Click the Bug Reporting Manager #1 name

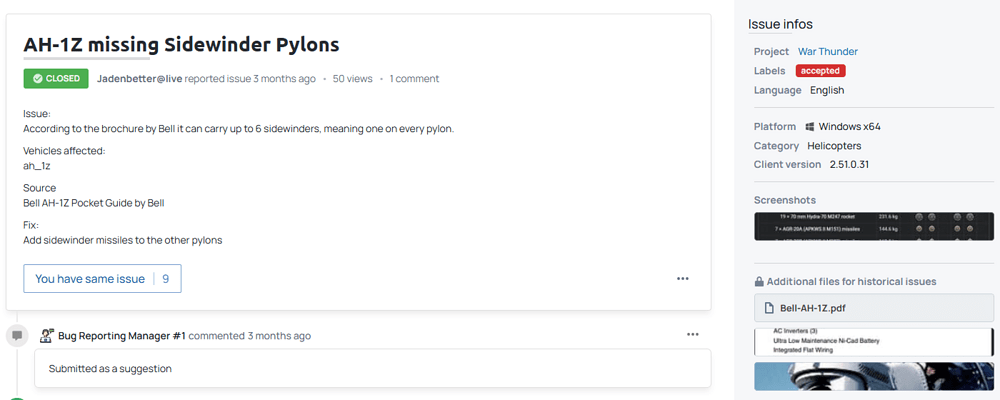[x=121, y=336]
